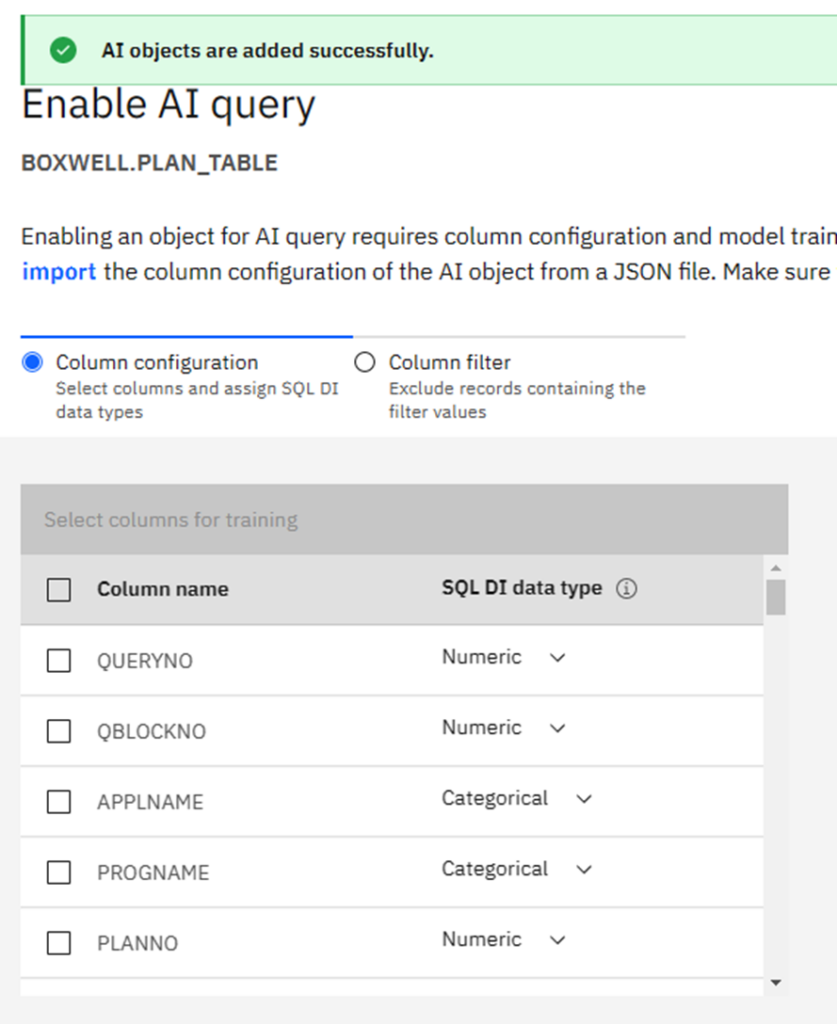The height and width of the screenshot is (1024, 837).
Task: Select the PLANNO column checkbox
Action: 59,943
